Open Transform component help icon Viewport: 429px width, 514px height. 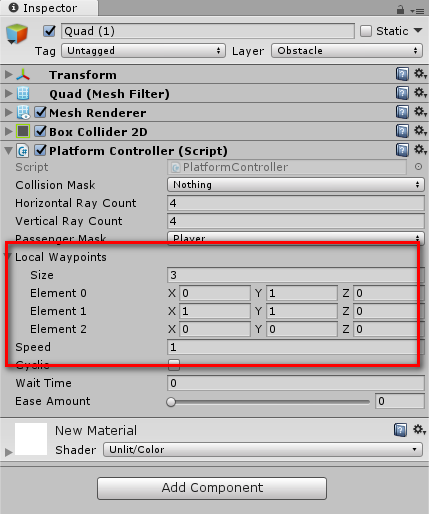(402, 74)
